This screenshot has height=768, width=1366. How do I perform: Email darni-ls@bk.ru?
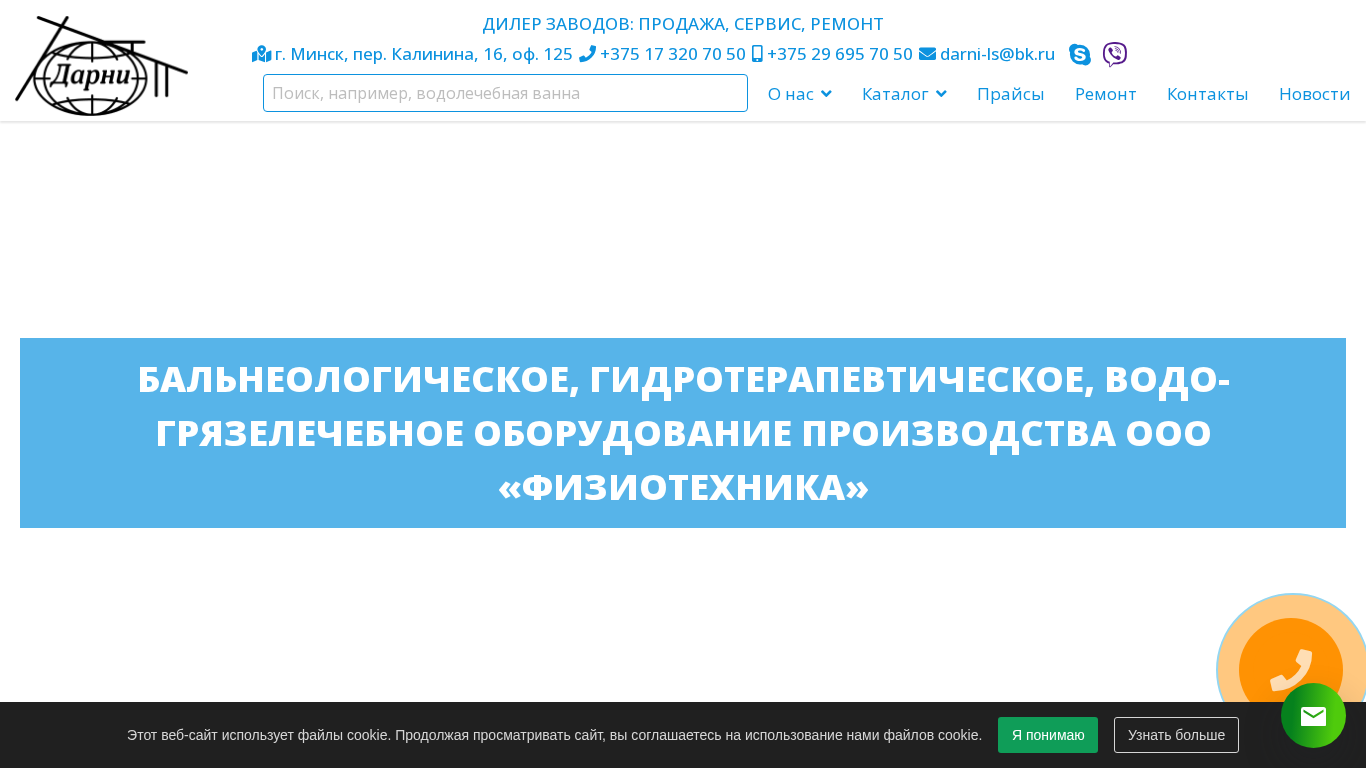(x=997, y=54)
